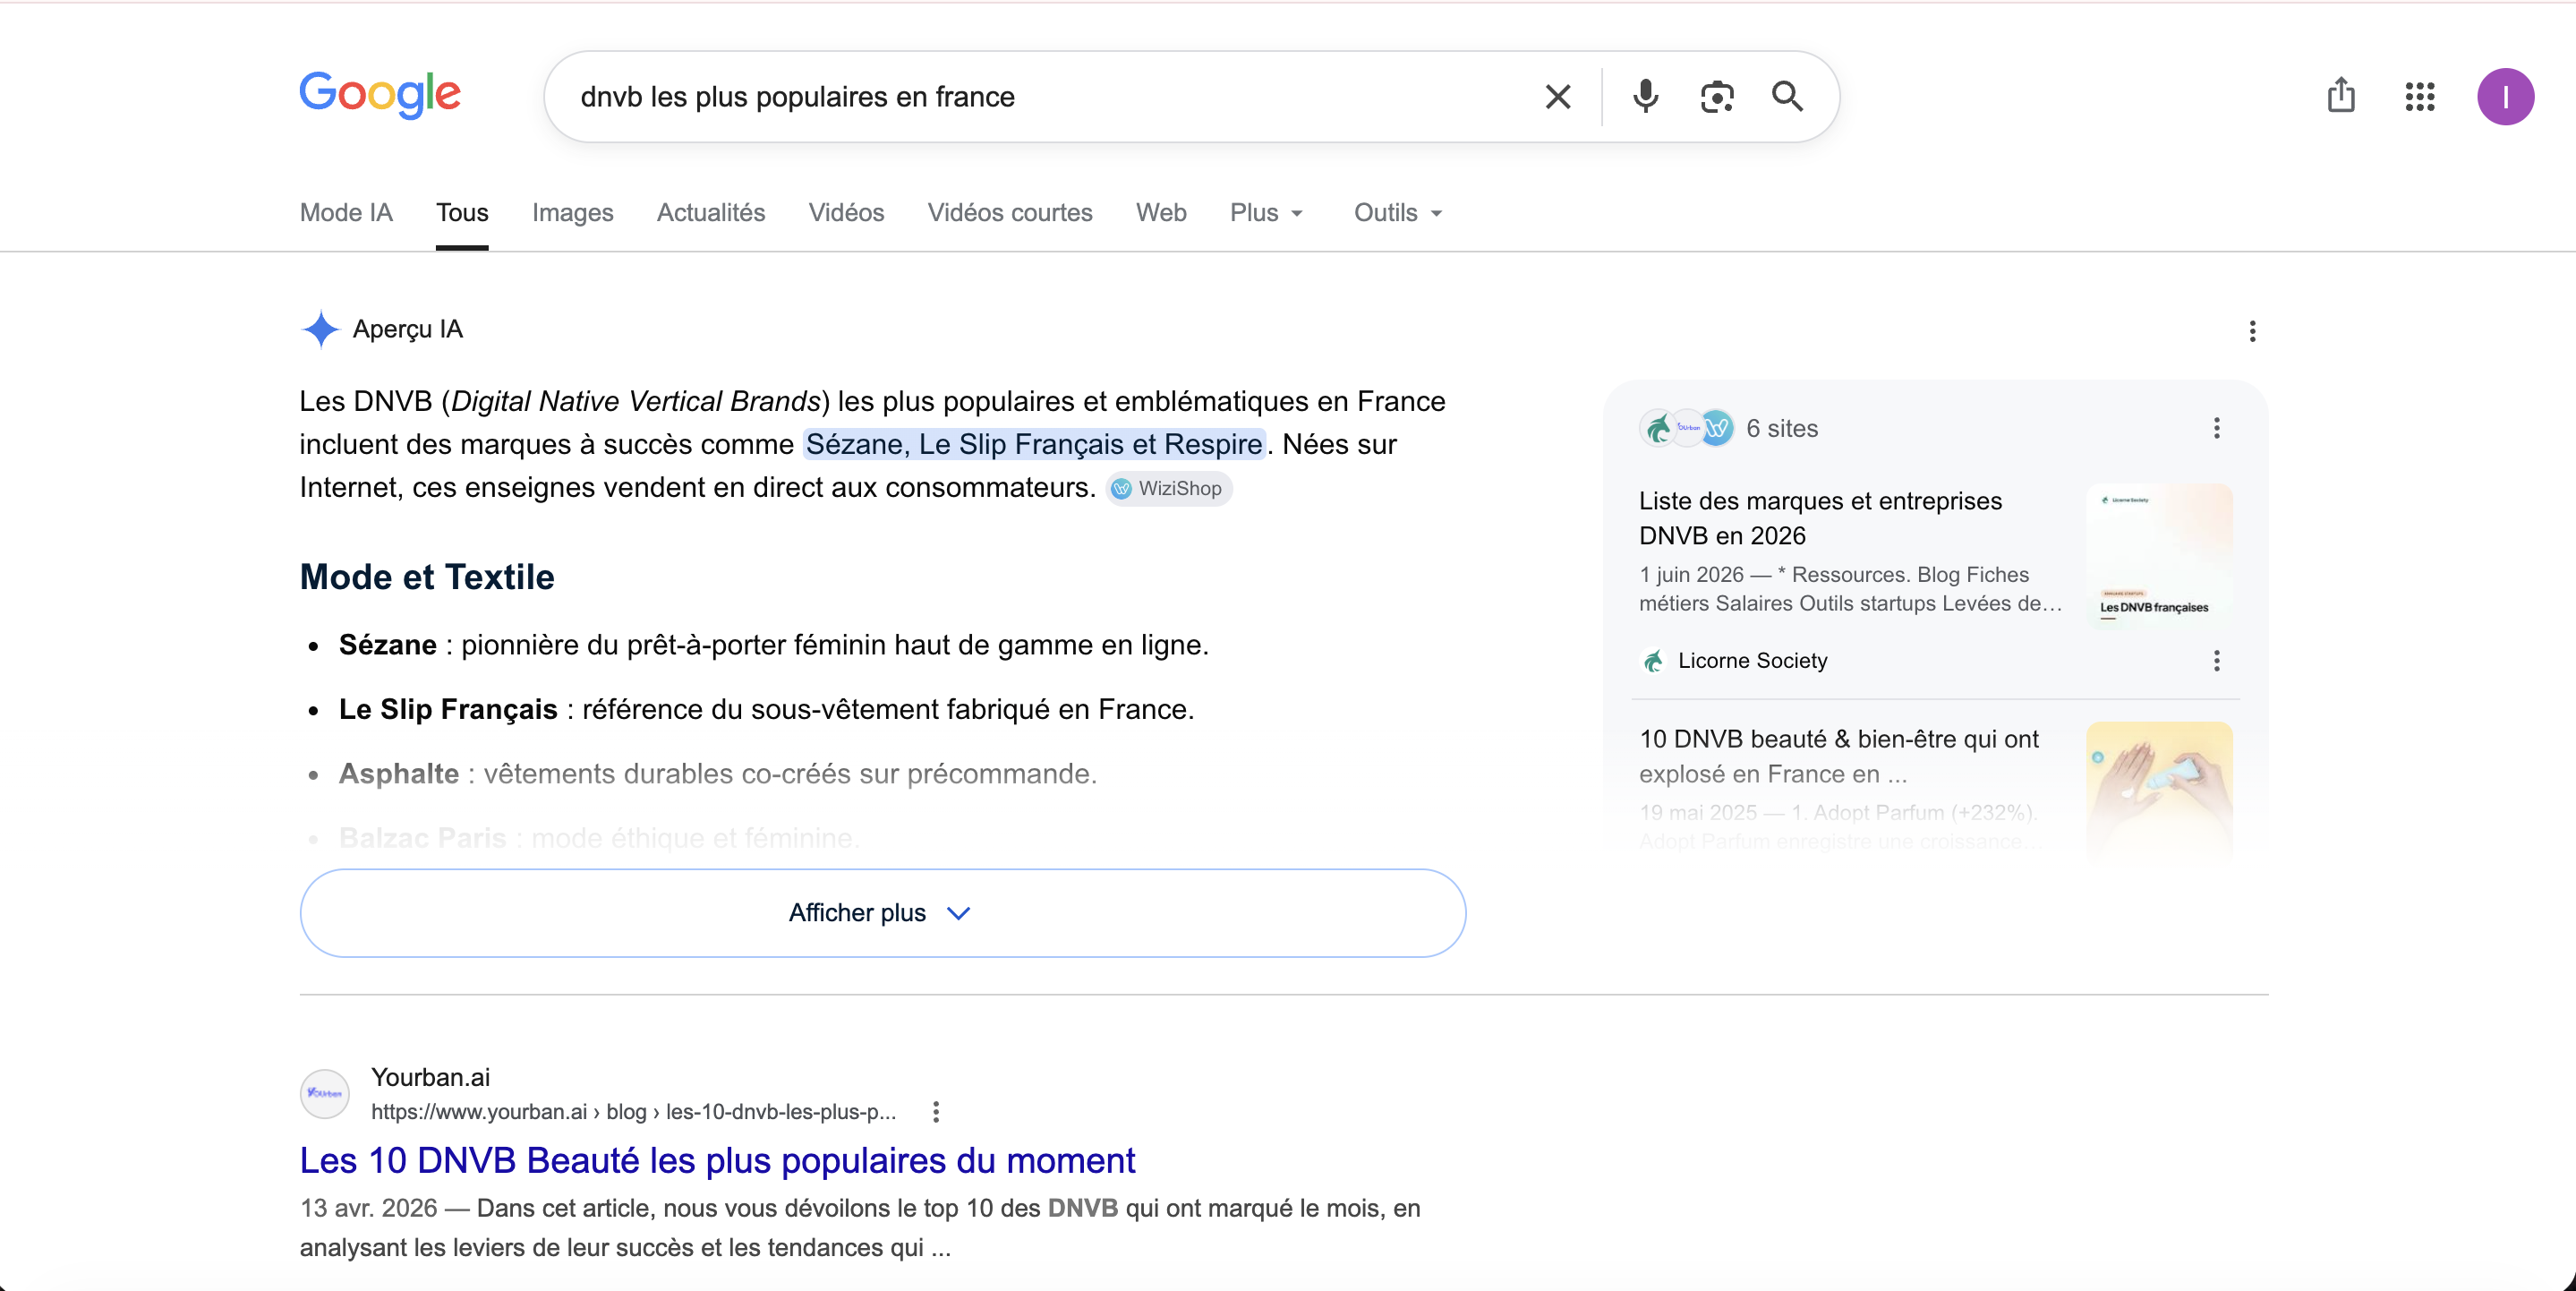The width and height of the screenshot is (2576, 1291).
Task: Open the 6 sites panel options menu
Action: coord(2216,428)
